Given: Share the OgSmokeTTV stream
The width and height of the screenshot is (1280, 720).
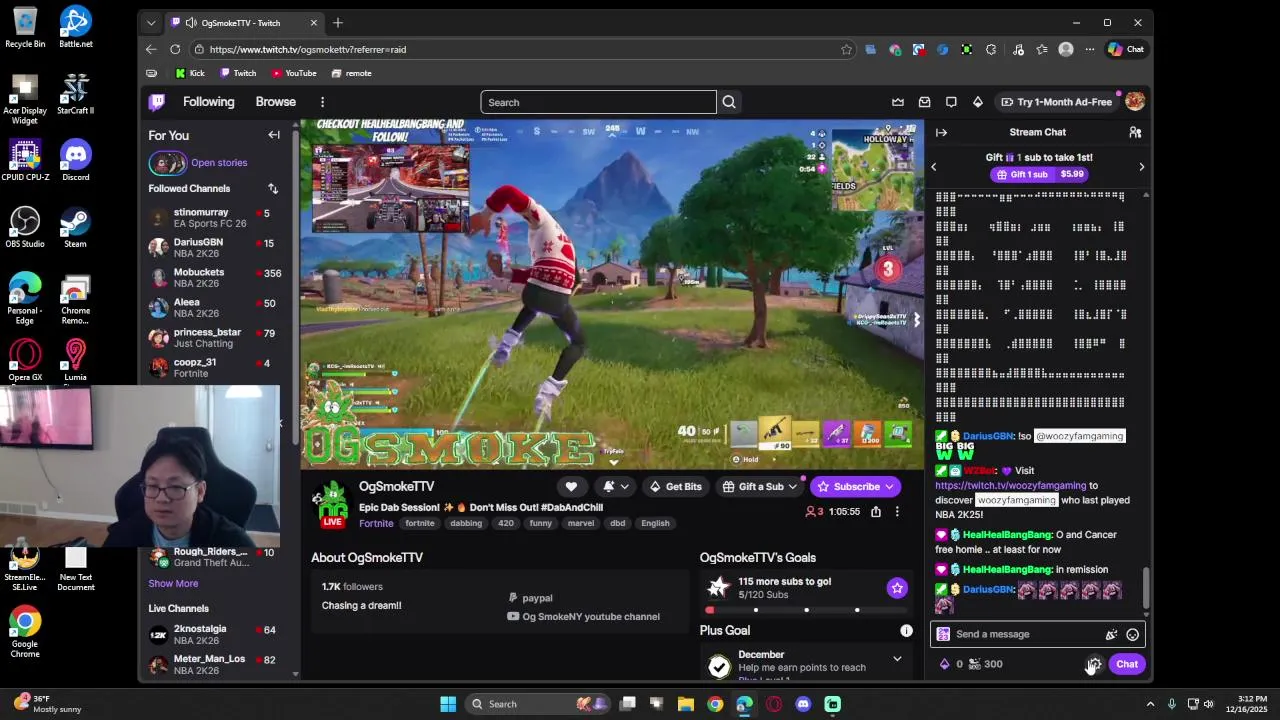Looking at the screenshot, I should pos(875,512).
